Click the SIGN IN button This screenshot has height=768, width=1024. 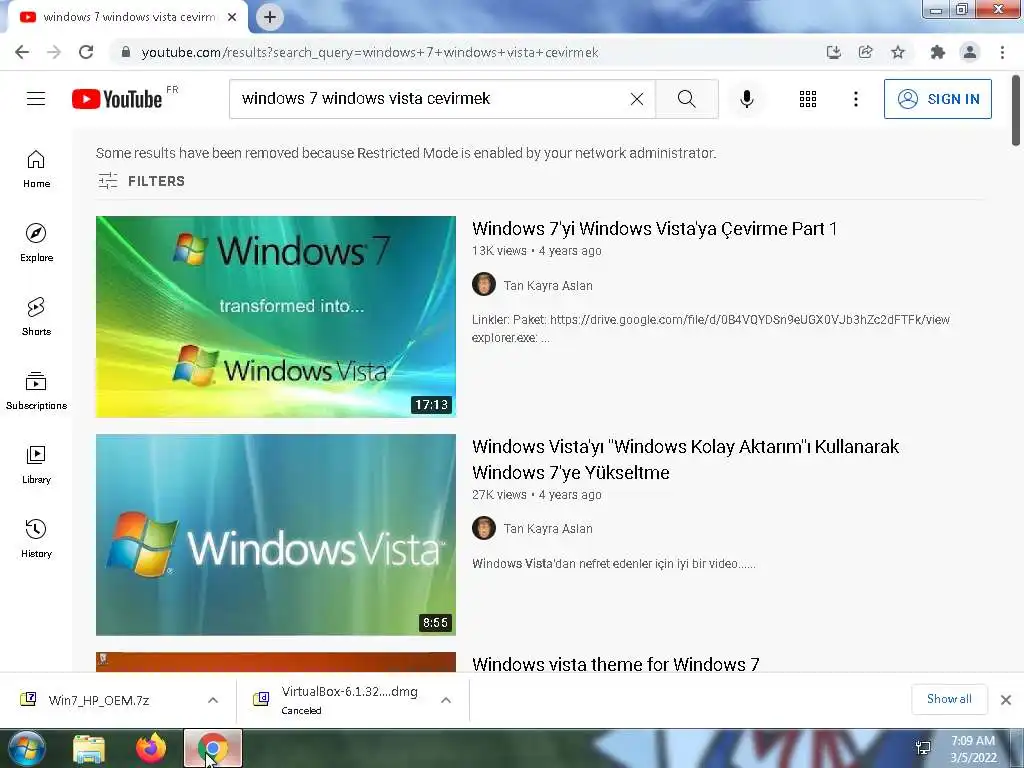[x=938, y=99]
